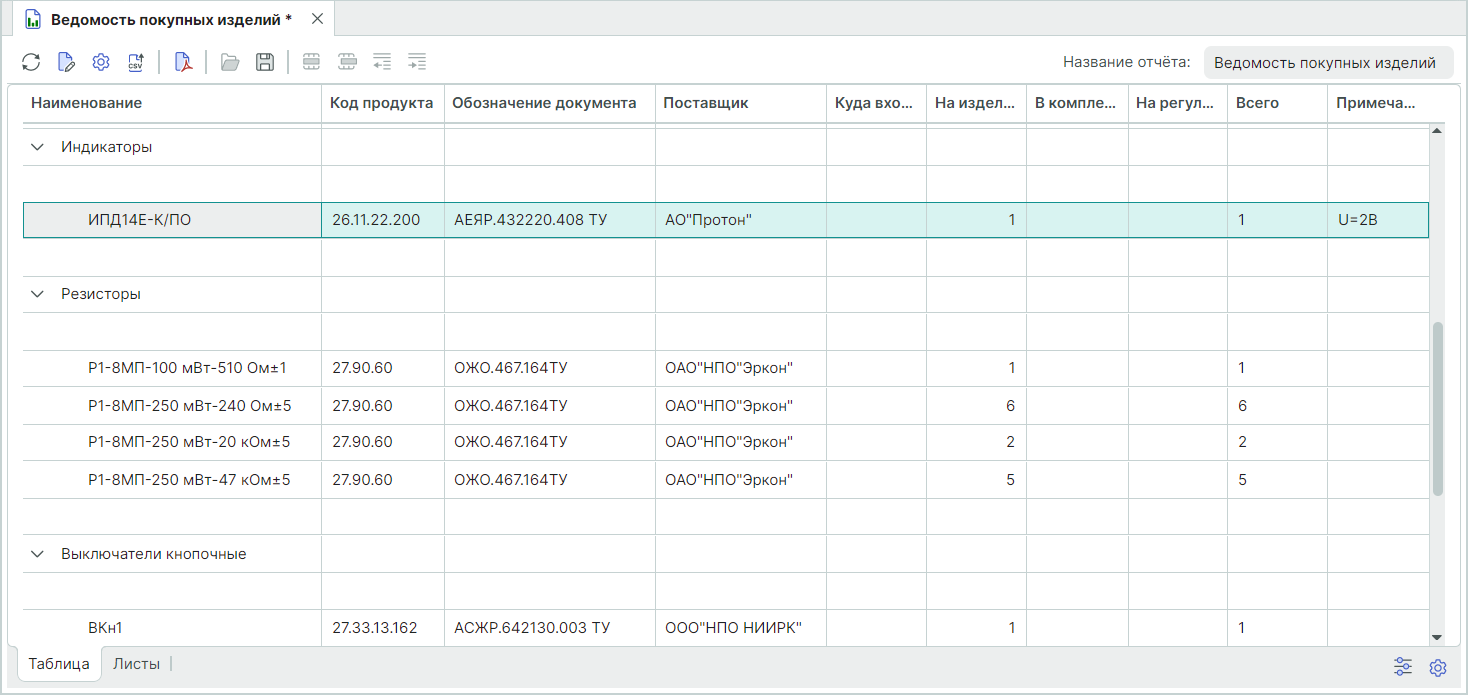Select the Таблица tab
The height and width of the screenshot is (695, 1468).
[x=59, y=664]
